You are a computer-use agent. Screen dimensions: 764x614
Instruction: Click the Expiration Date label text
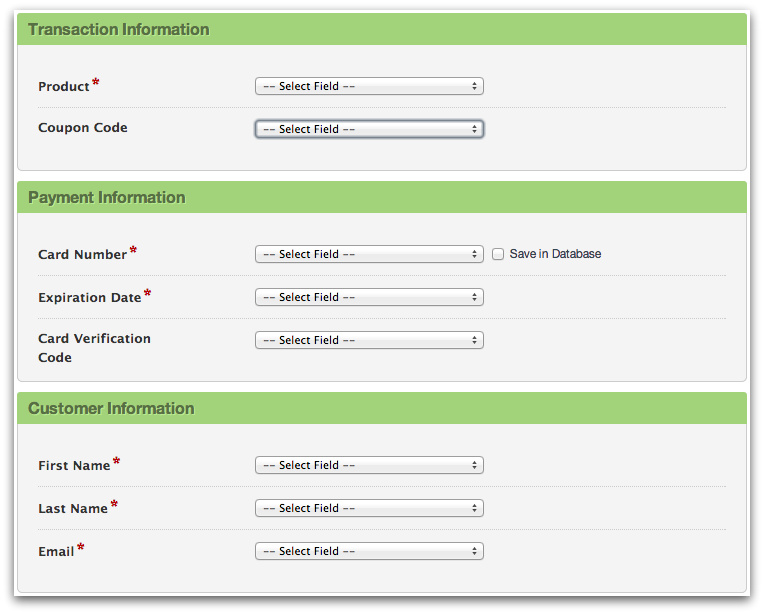90,298
